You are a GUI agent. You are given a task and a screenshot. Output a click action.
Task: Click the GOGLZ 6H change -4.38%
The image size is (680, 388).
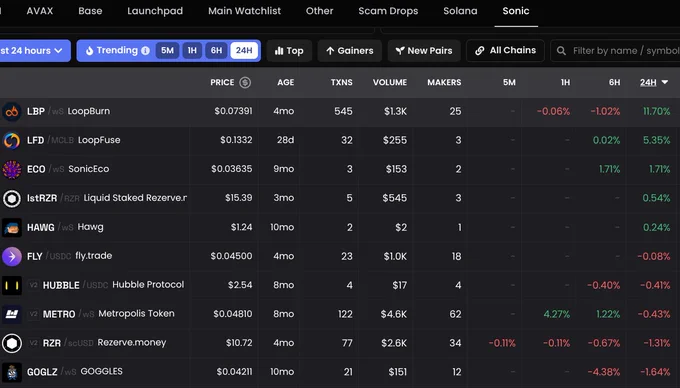tap(604, 372)
